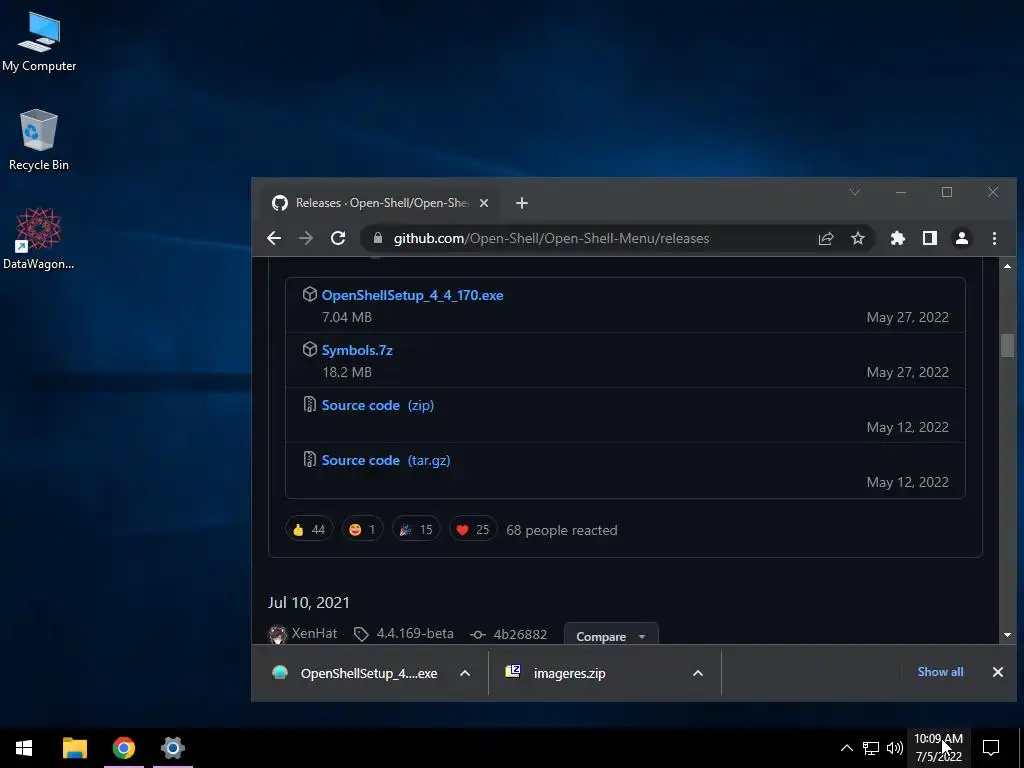
Task: Click '68 people reacted' text
Action: point(562,530)
